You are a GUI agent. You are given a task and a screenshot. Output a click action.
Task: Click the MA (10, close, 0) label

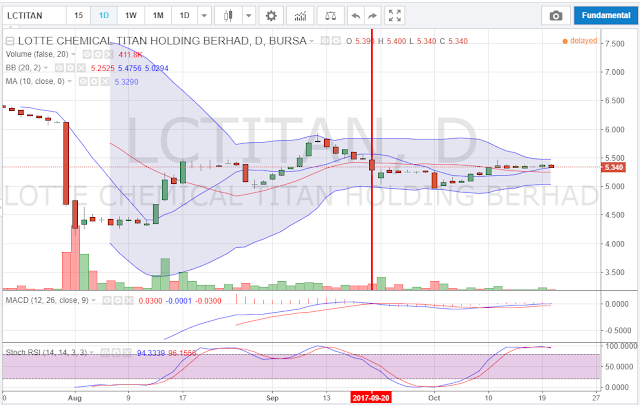(35, 82)
